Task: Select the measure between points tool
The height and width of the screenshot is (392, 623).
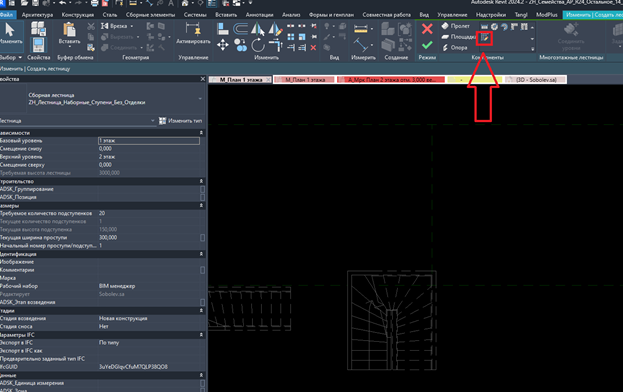Action: 361,44
